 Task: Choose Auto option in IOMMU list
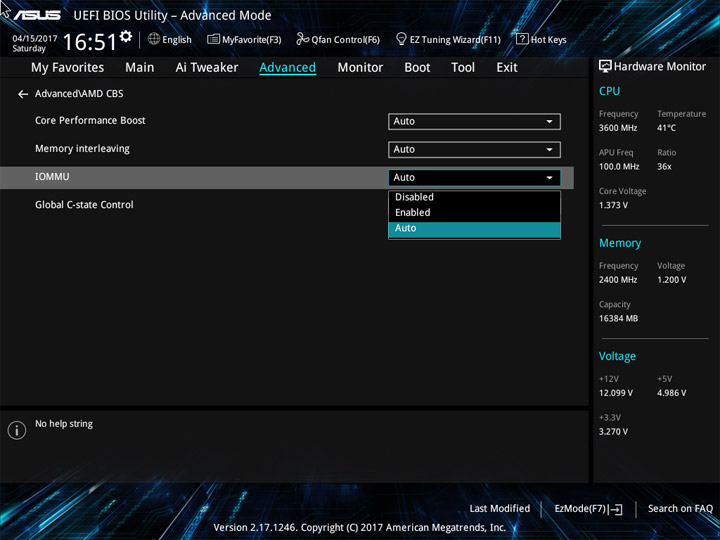474,229
